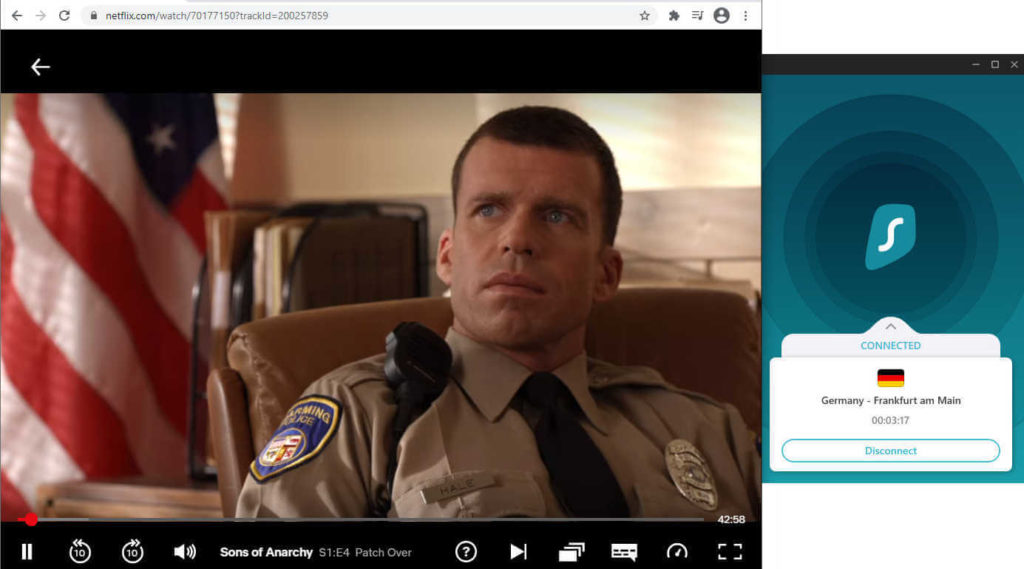Viewport: 1024px width, 569px height.
Task: Click the CONNECTED status label
Action: coord(890,346)
